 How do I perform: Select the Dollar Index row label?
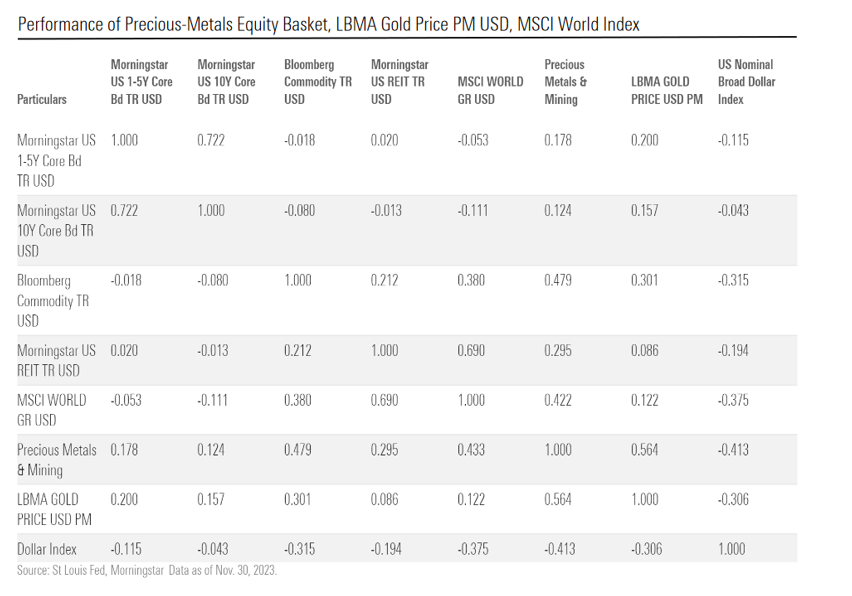click(46, 548)
